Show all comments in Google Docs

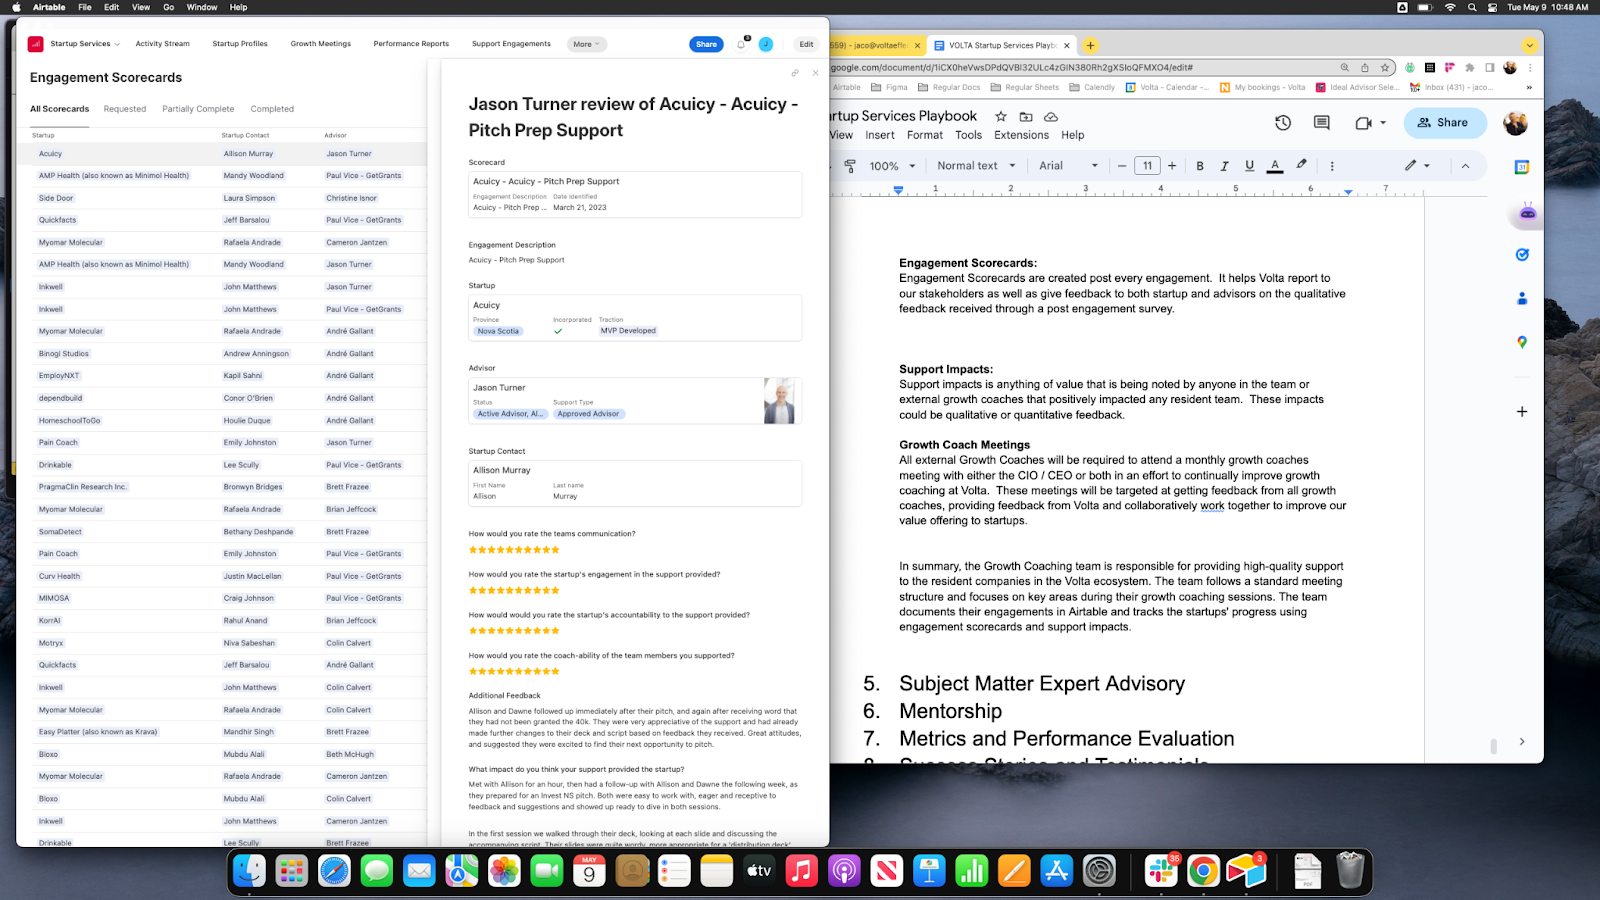coord(1321,122)
